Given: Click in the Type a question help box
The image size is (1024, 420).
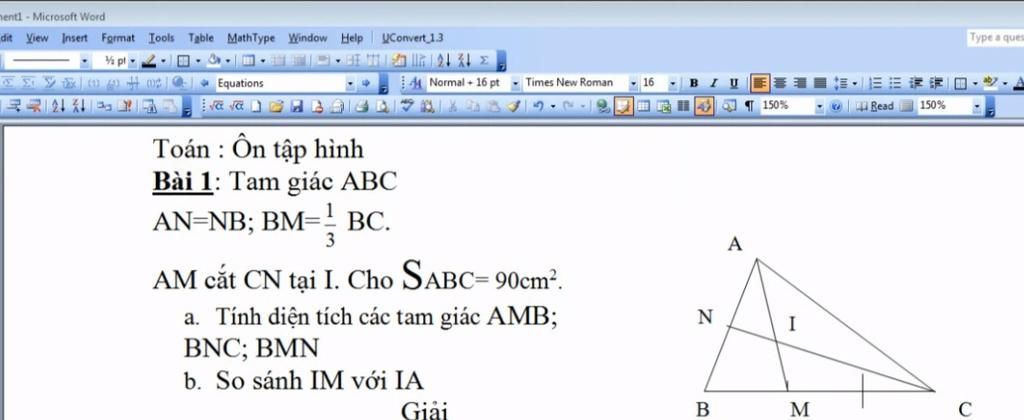Looking at the screenshot, I should coord(995,38).
